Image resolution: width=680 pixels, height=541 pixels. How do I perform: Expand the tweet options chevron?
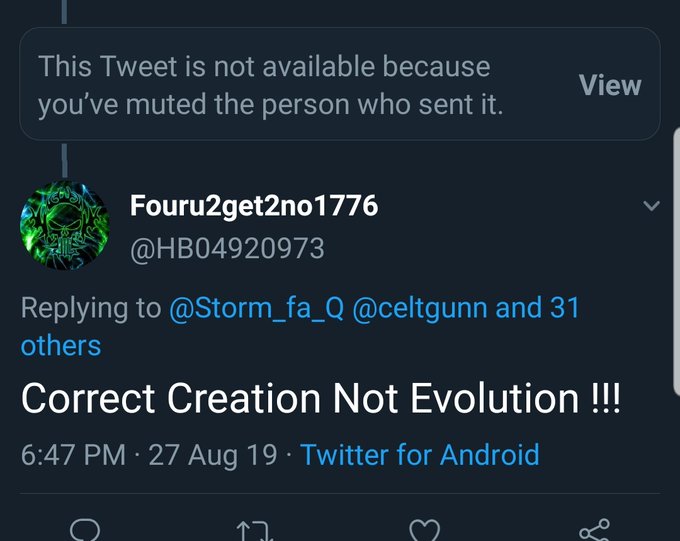coord(651,207)
